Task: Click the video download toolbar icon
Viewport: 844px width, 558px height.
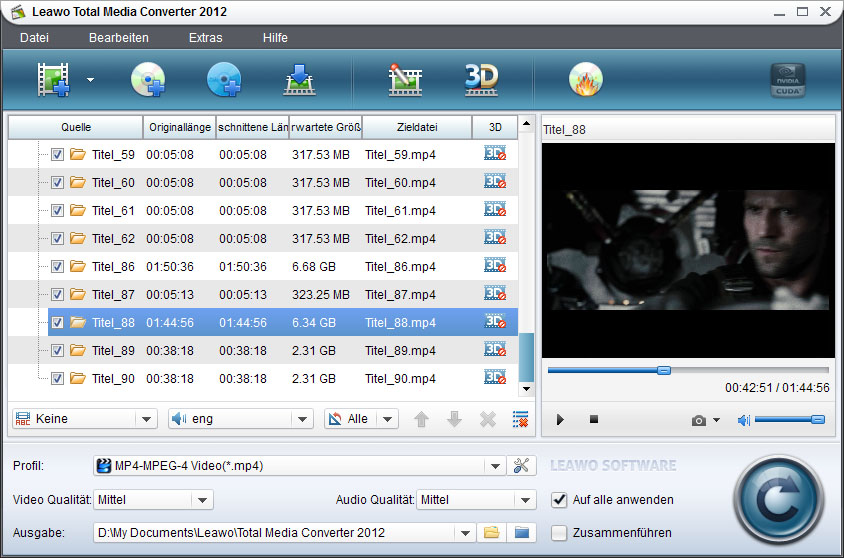Action: pos(299,80)
